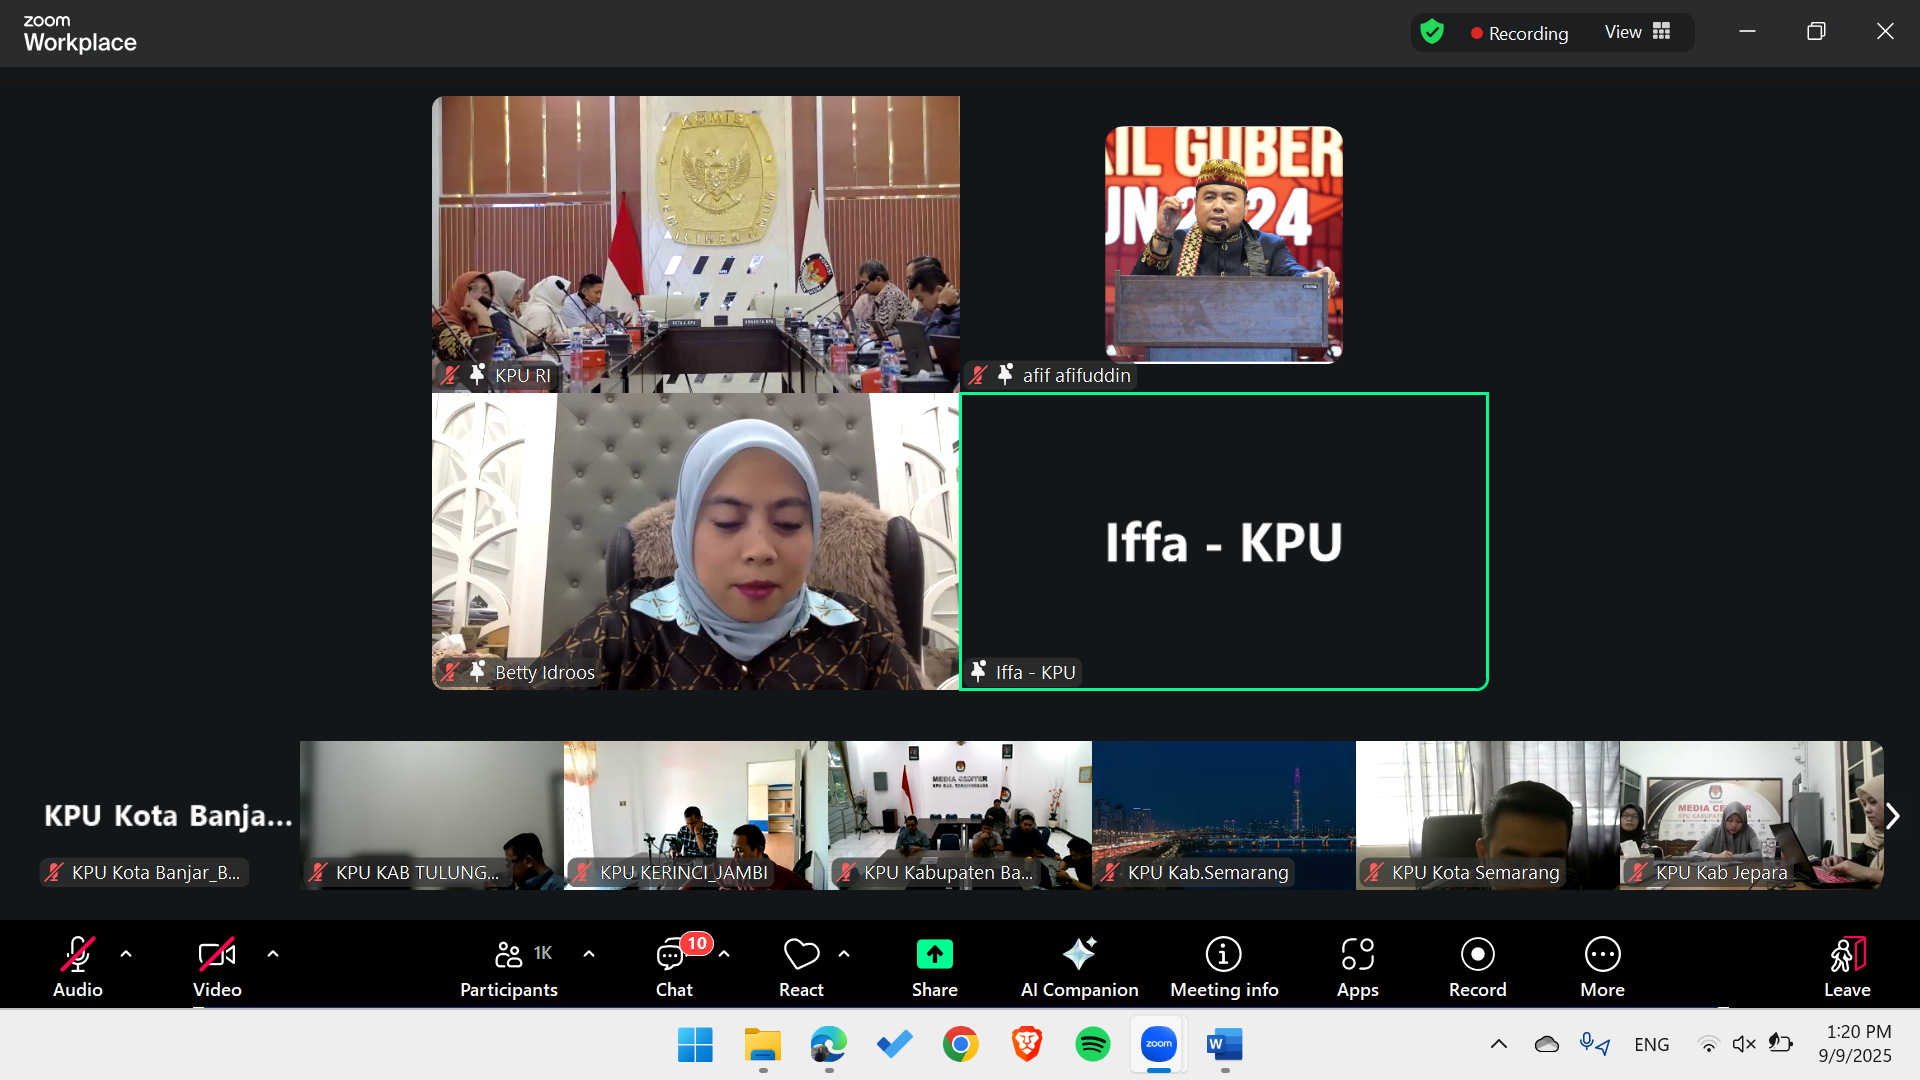Expand reaction options arrow next to React

tap(844, 954)
